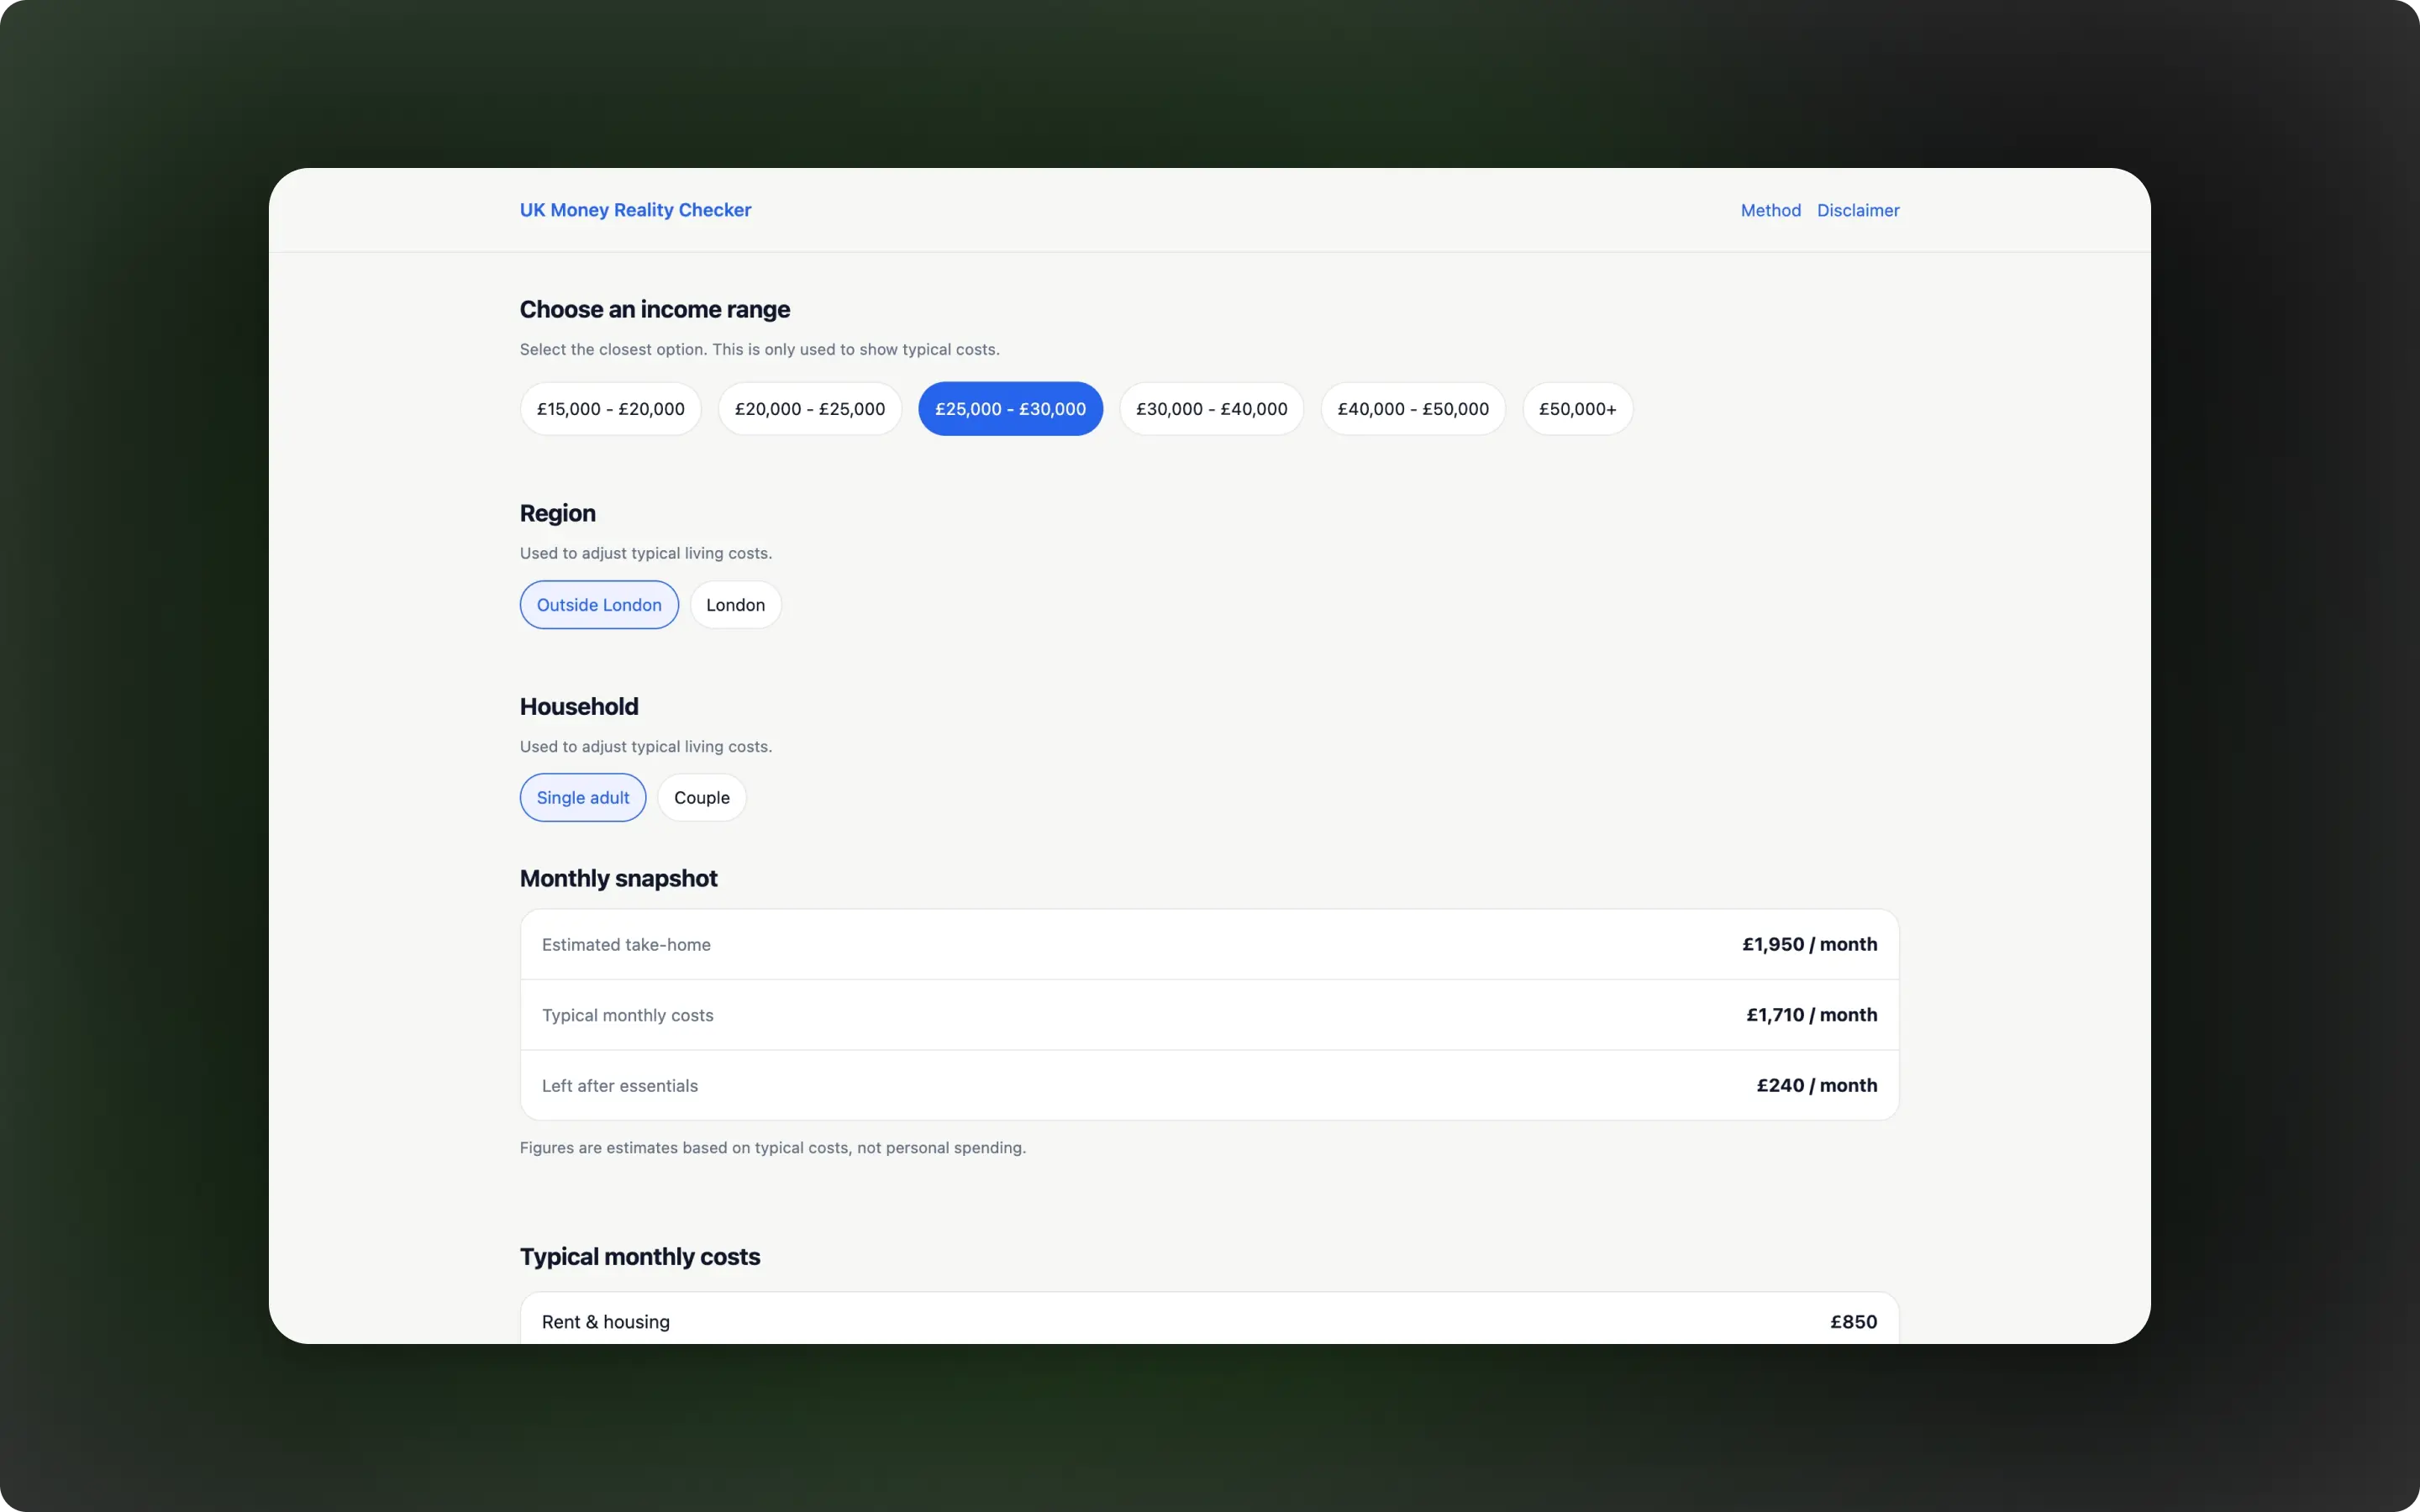Choose the £40,000 - £50,000 income range
Image resolution: width=2420 pixels, height=1512 pixels.
1413,408
